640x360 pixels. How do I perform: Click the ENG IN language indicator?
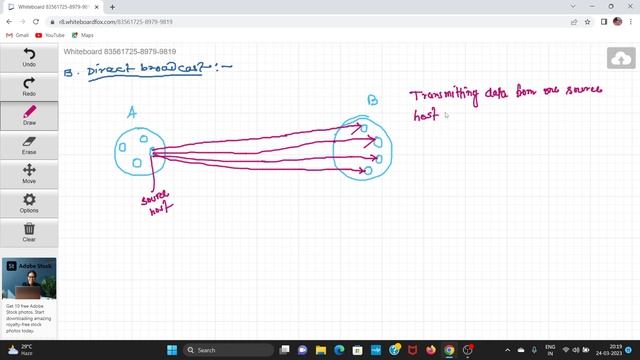[x=550, y=350]
